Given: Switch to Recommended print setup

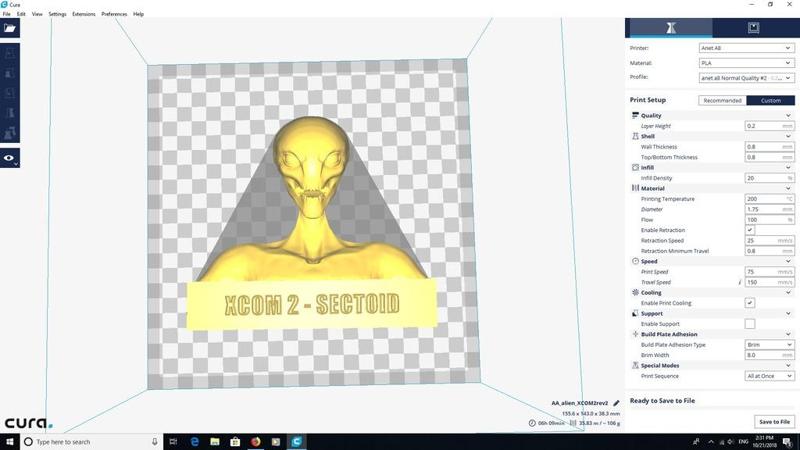Looking at the screenshot, I should pos(722,101).
